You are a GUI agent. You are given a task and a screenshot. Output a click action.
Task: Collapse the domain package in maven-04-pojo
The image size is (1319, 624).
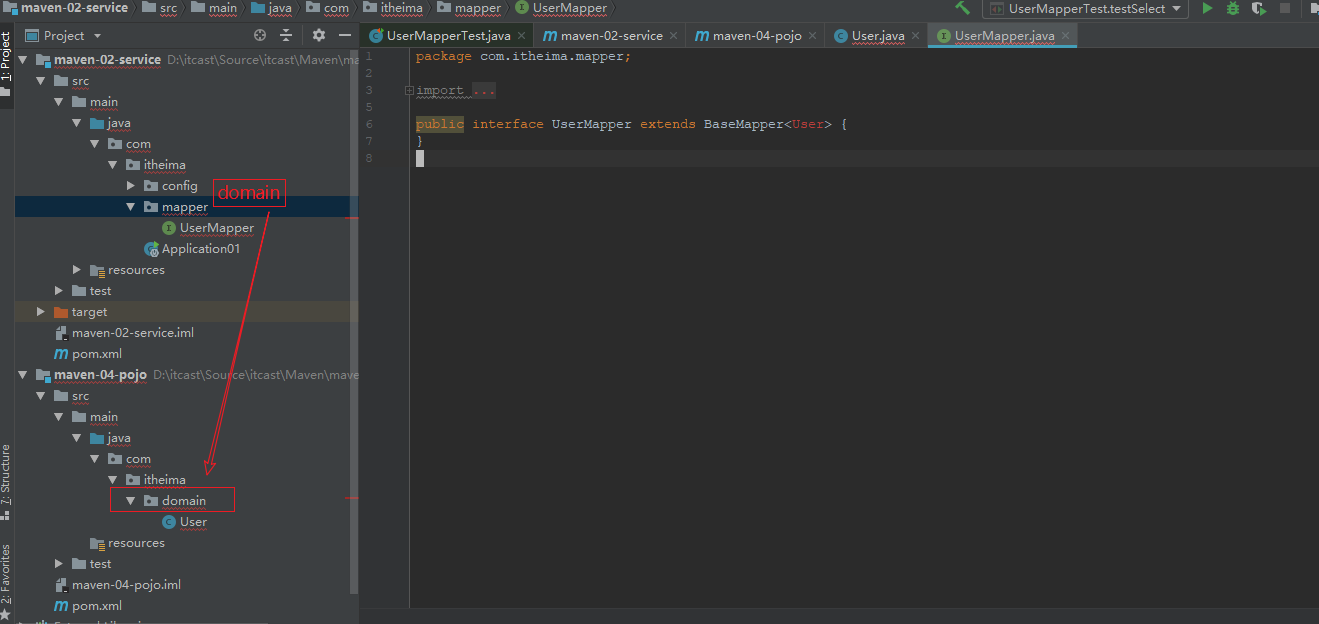(131, 500)
